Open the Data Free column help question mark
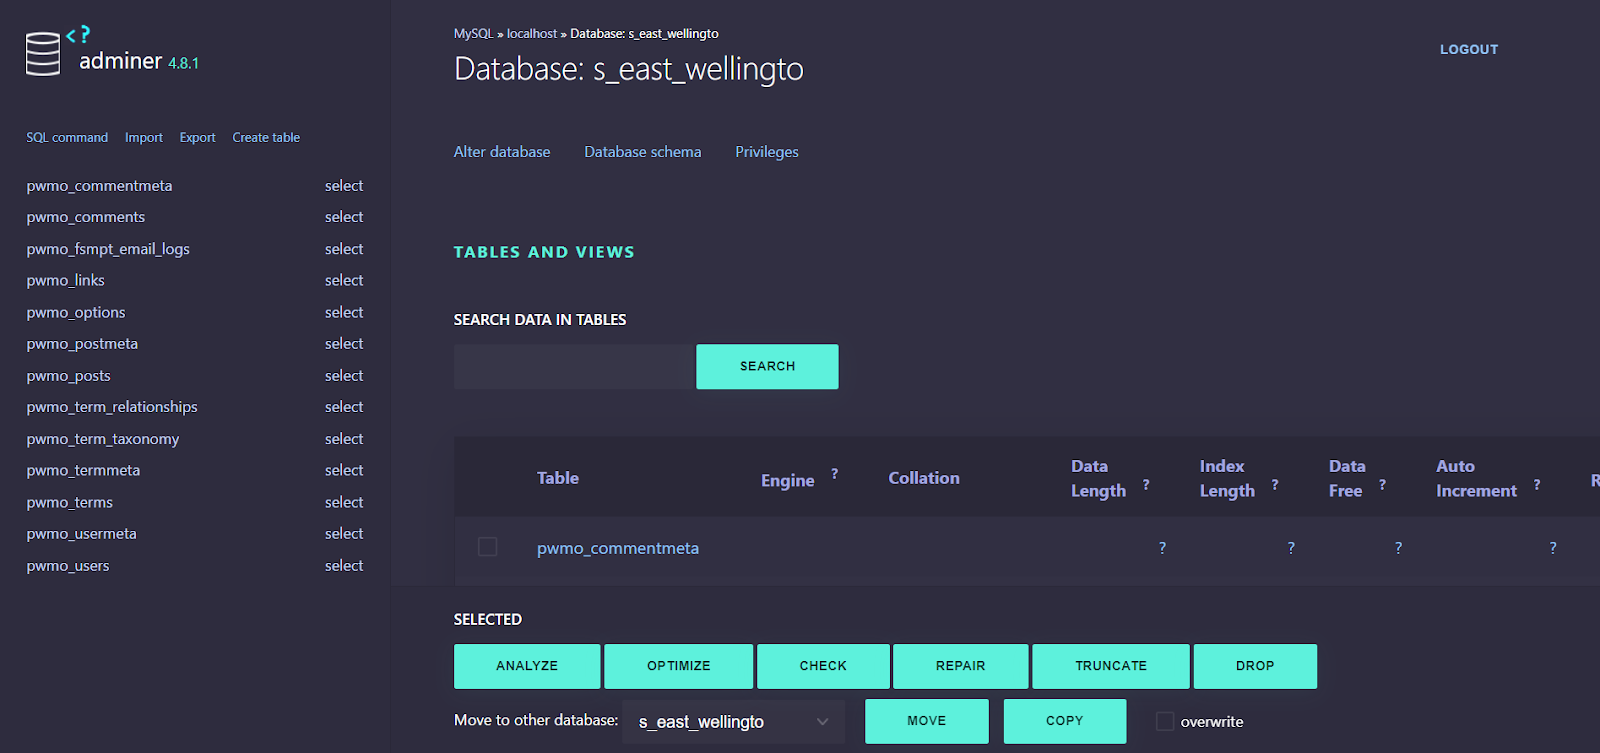This screenshot has height=753, width=1600. point(1382,485)
